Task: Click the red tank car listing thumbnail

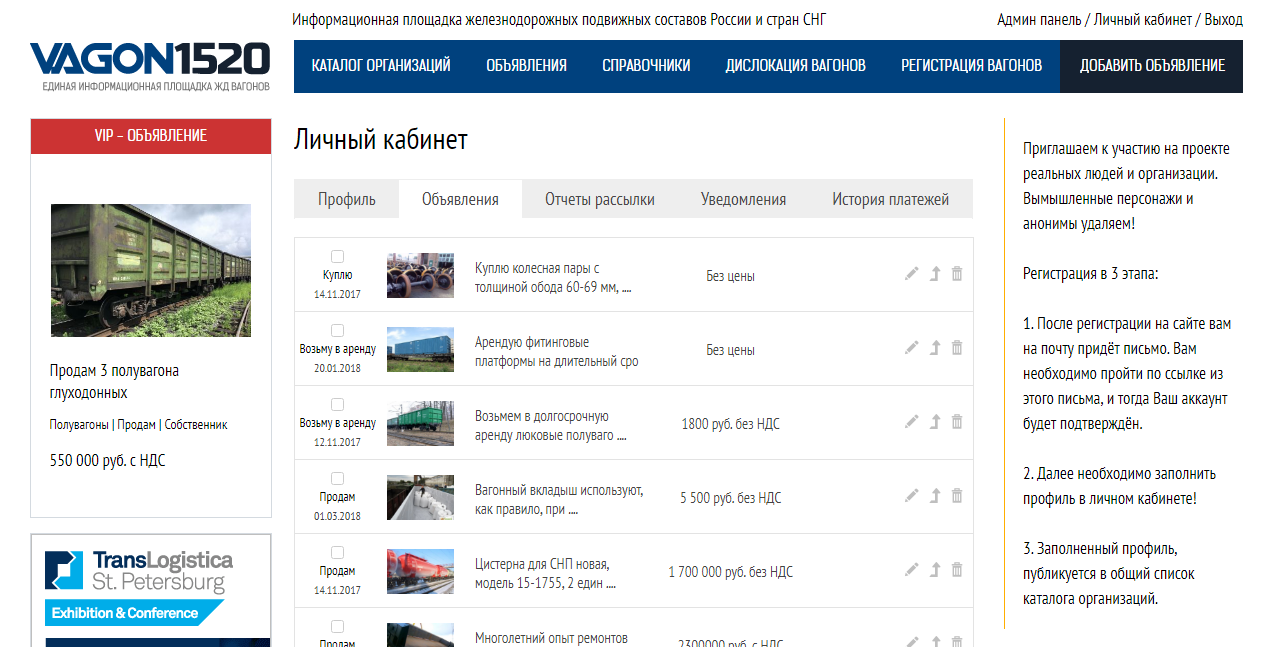Action: coord(420,571)
